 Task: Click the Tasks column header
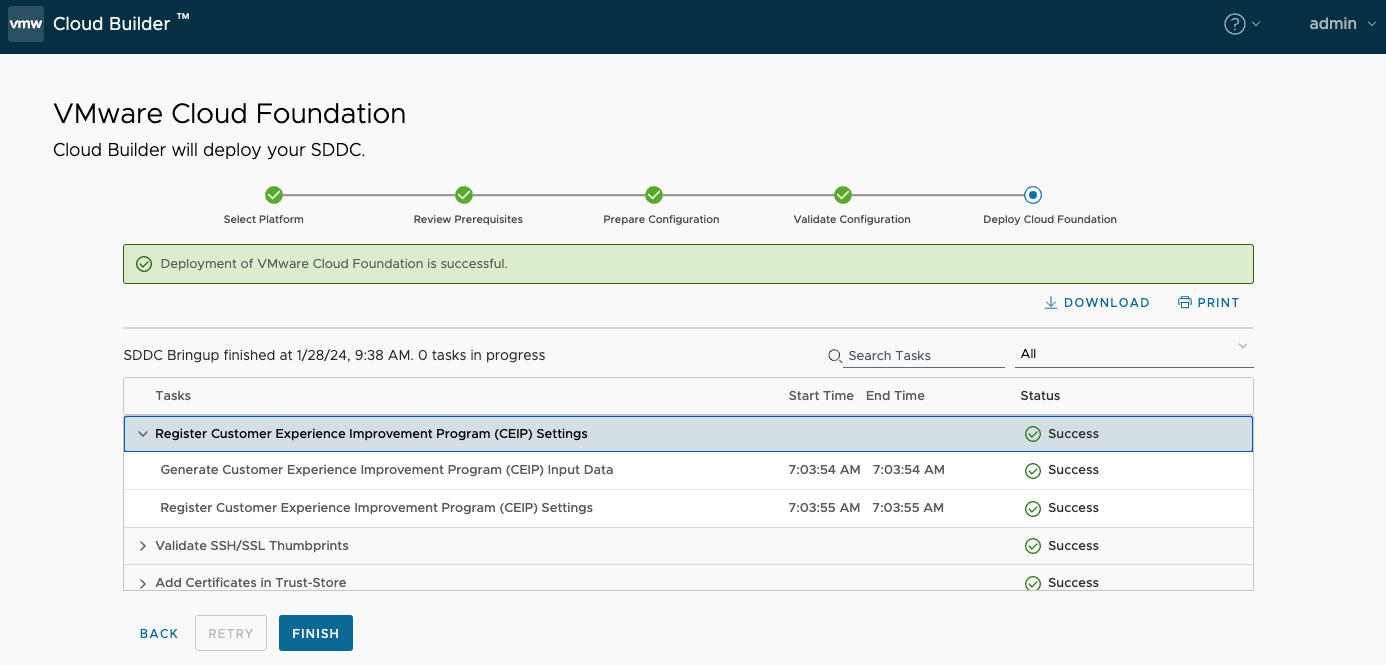click(173, 396)
